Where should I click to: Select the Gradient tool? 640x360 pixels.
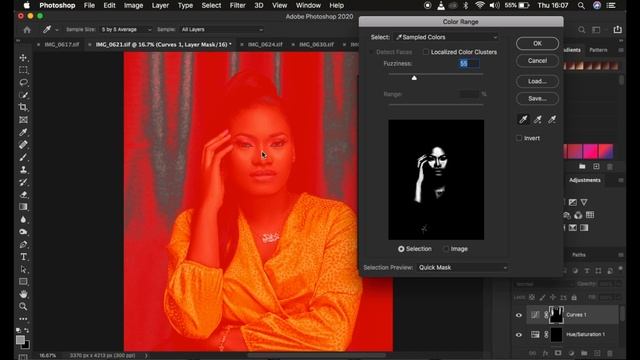point(23,207)
